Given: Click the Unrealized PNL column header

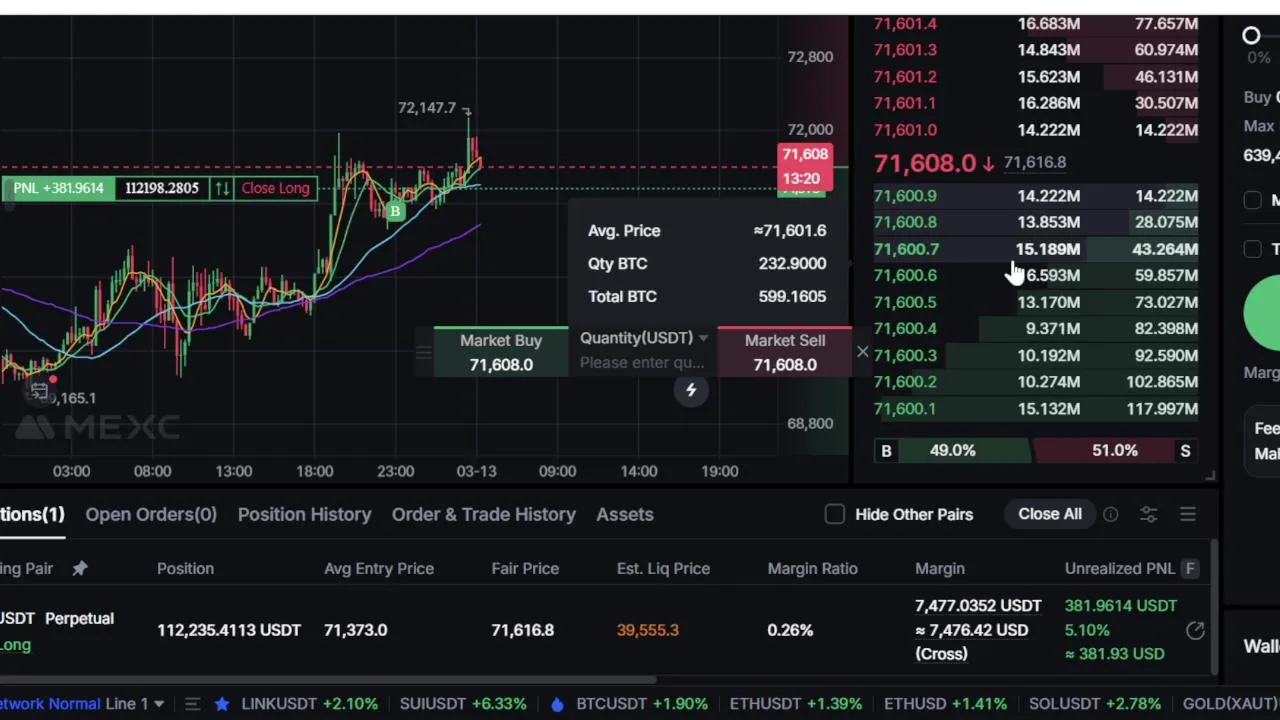Looking at the screenshot, I should (x=1119, y=568).
